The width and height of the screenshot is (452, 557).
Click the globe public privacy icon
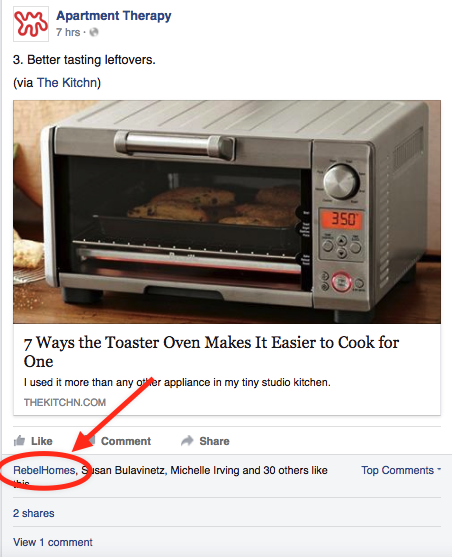[94, 32]
